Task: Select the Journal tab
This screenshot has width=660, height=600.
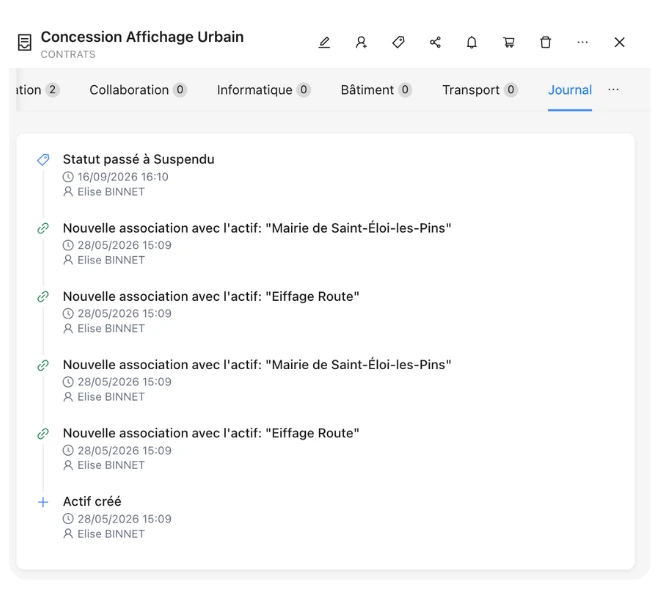Action: 570,90
